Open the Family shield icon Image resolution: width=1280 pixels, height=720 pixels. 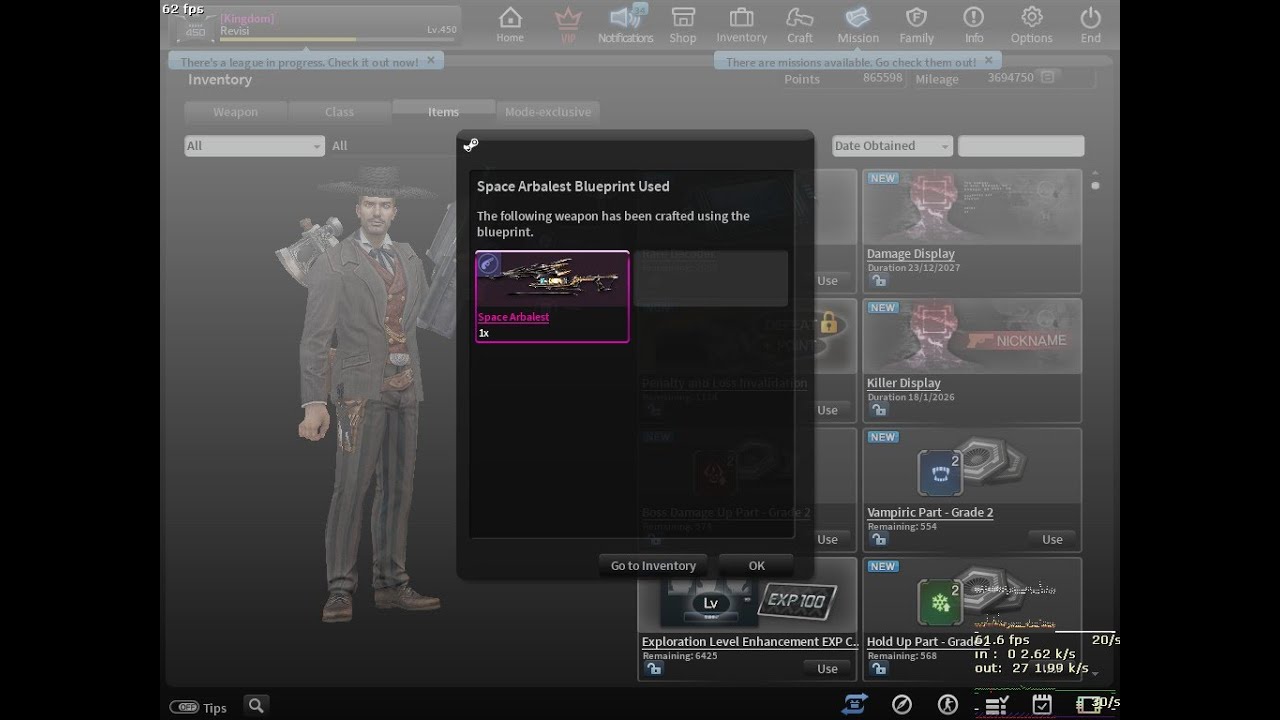916,18
